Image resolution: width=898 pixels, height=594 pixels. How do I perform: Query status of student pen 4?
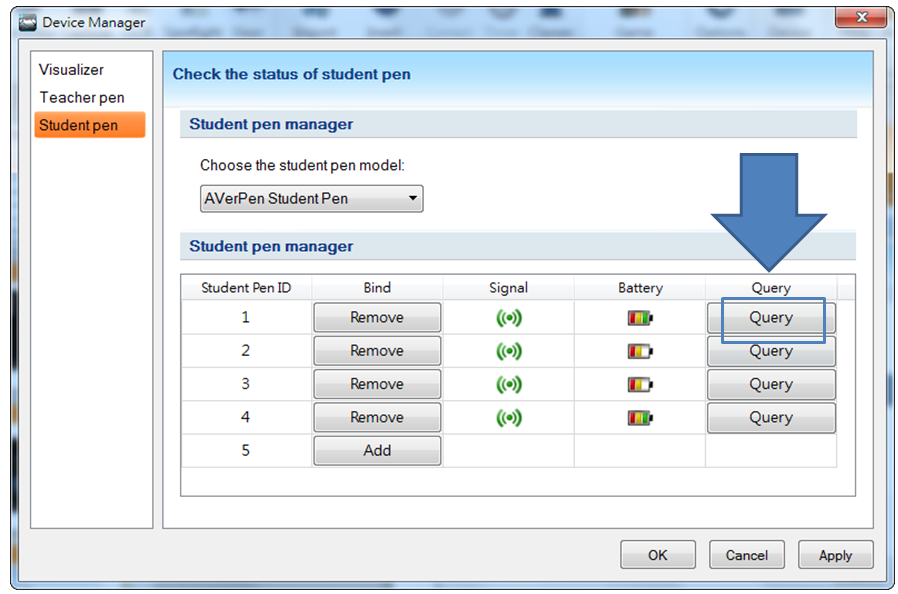[x=771, y=418]
